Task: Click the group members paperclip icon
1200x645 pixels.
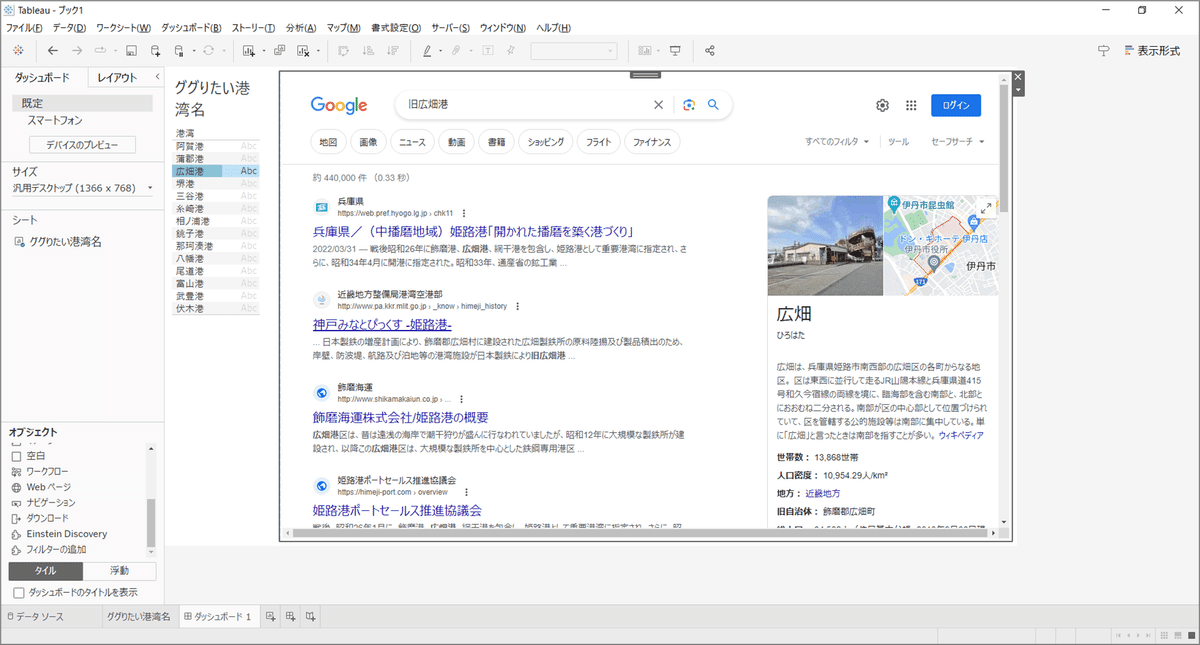Action: [x=456, y=50]
